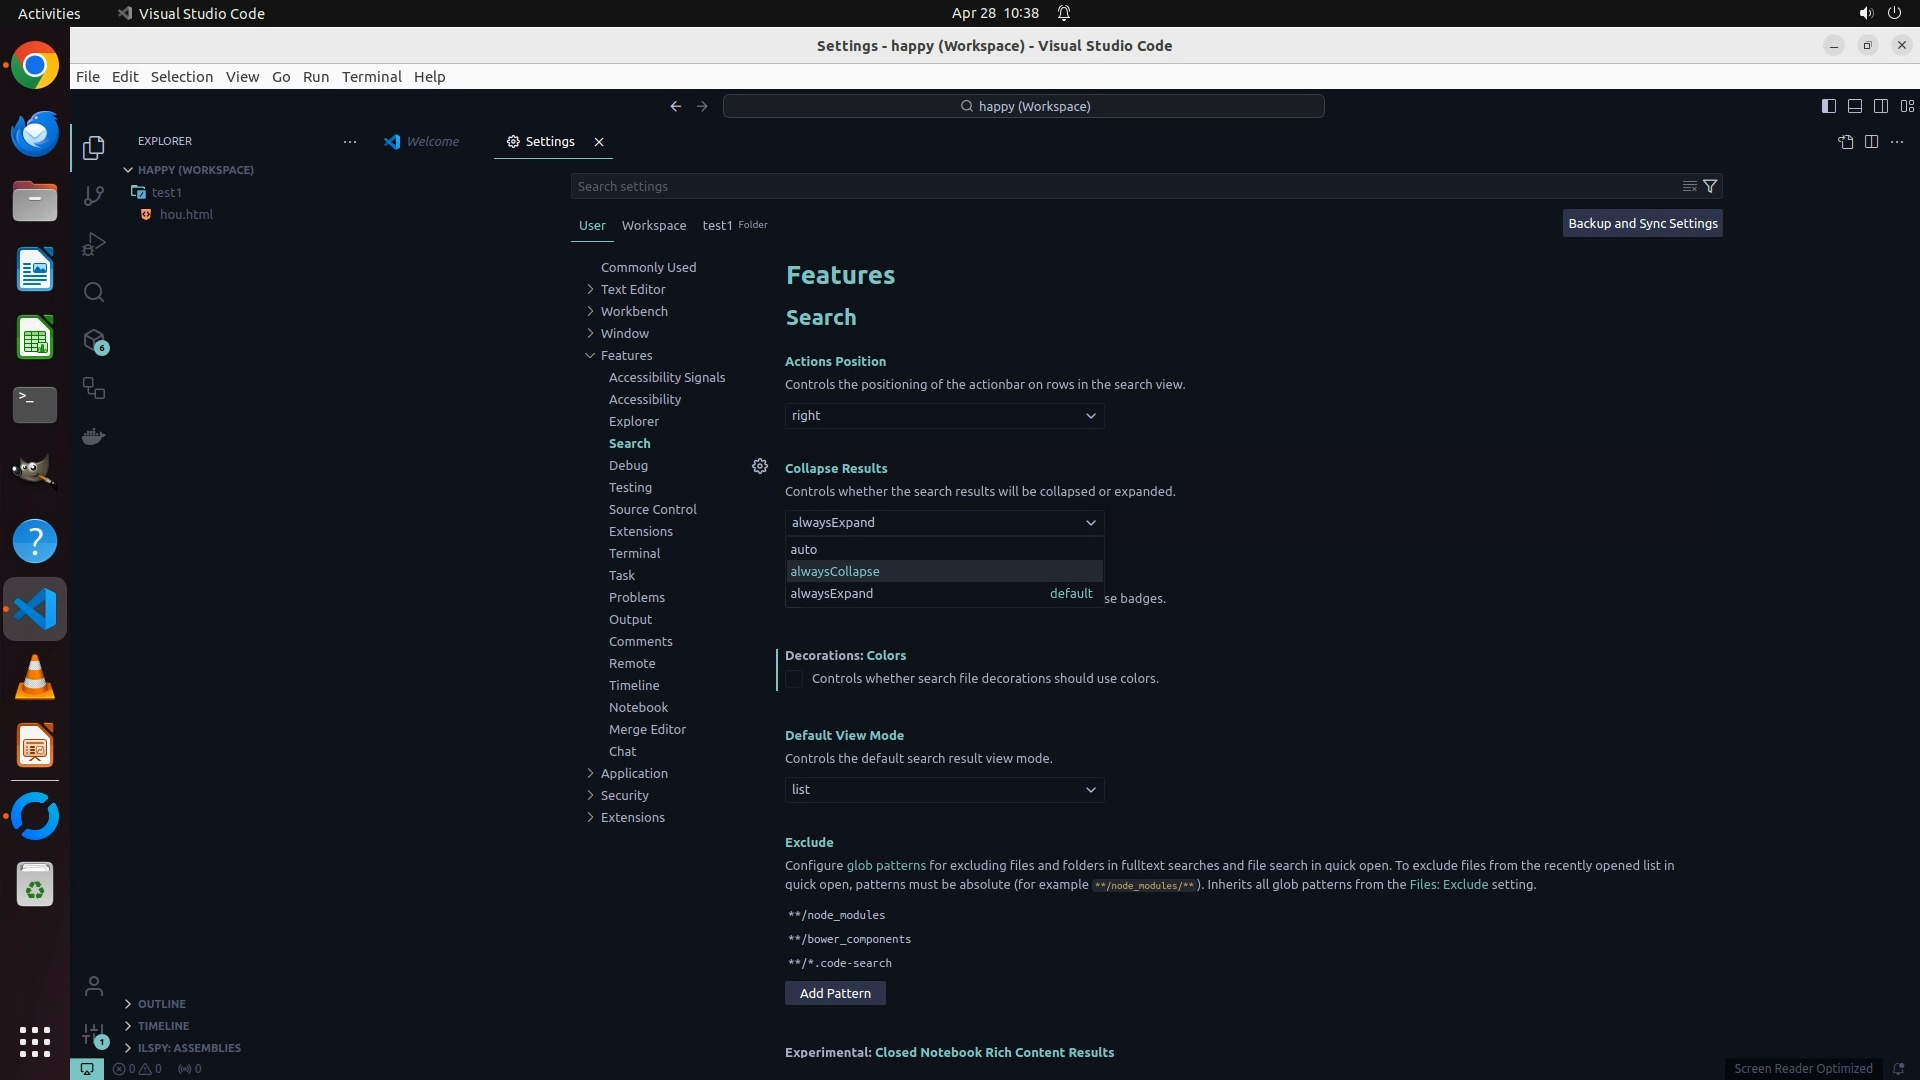Open the Run and Debug view
This screenshot has width=1920, height=1080.
(94, 244)
